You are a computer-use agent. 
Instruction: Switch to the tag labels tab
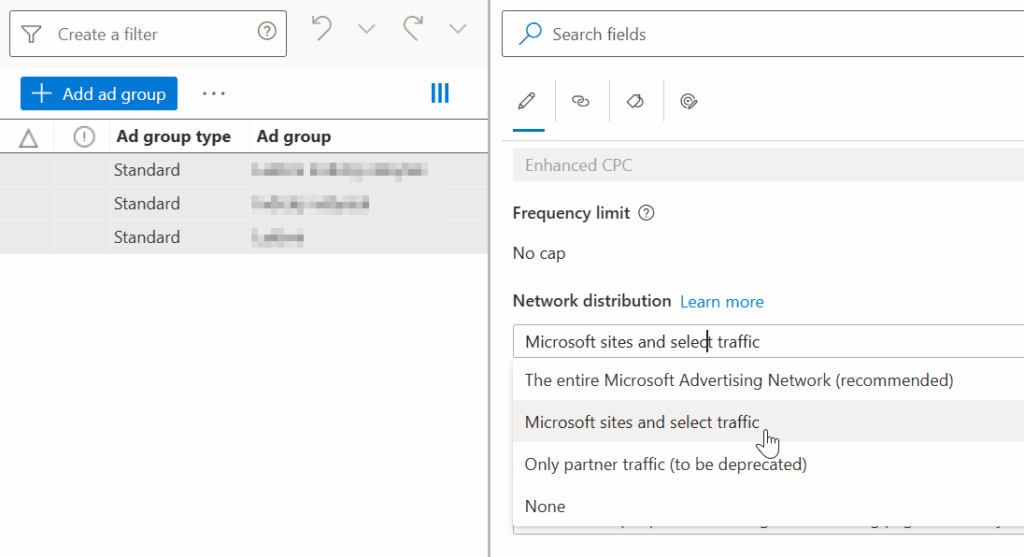click(x=635, y=101)
